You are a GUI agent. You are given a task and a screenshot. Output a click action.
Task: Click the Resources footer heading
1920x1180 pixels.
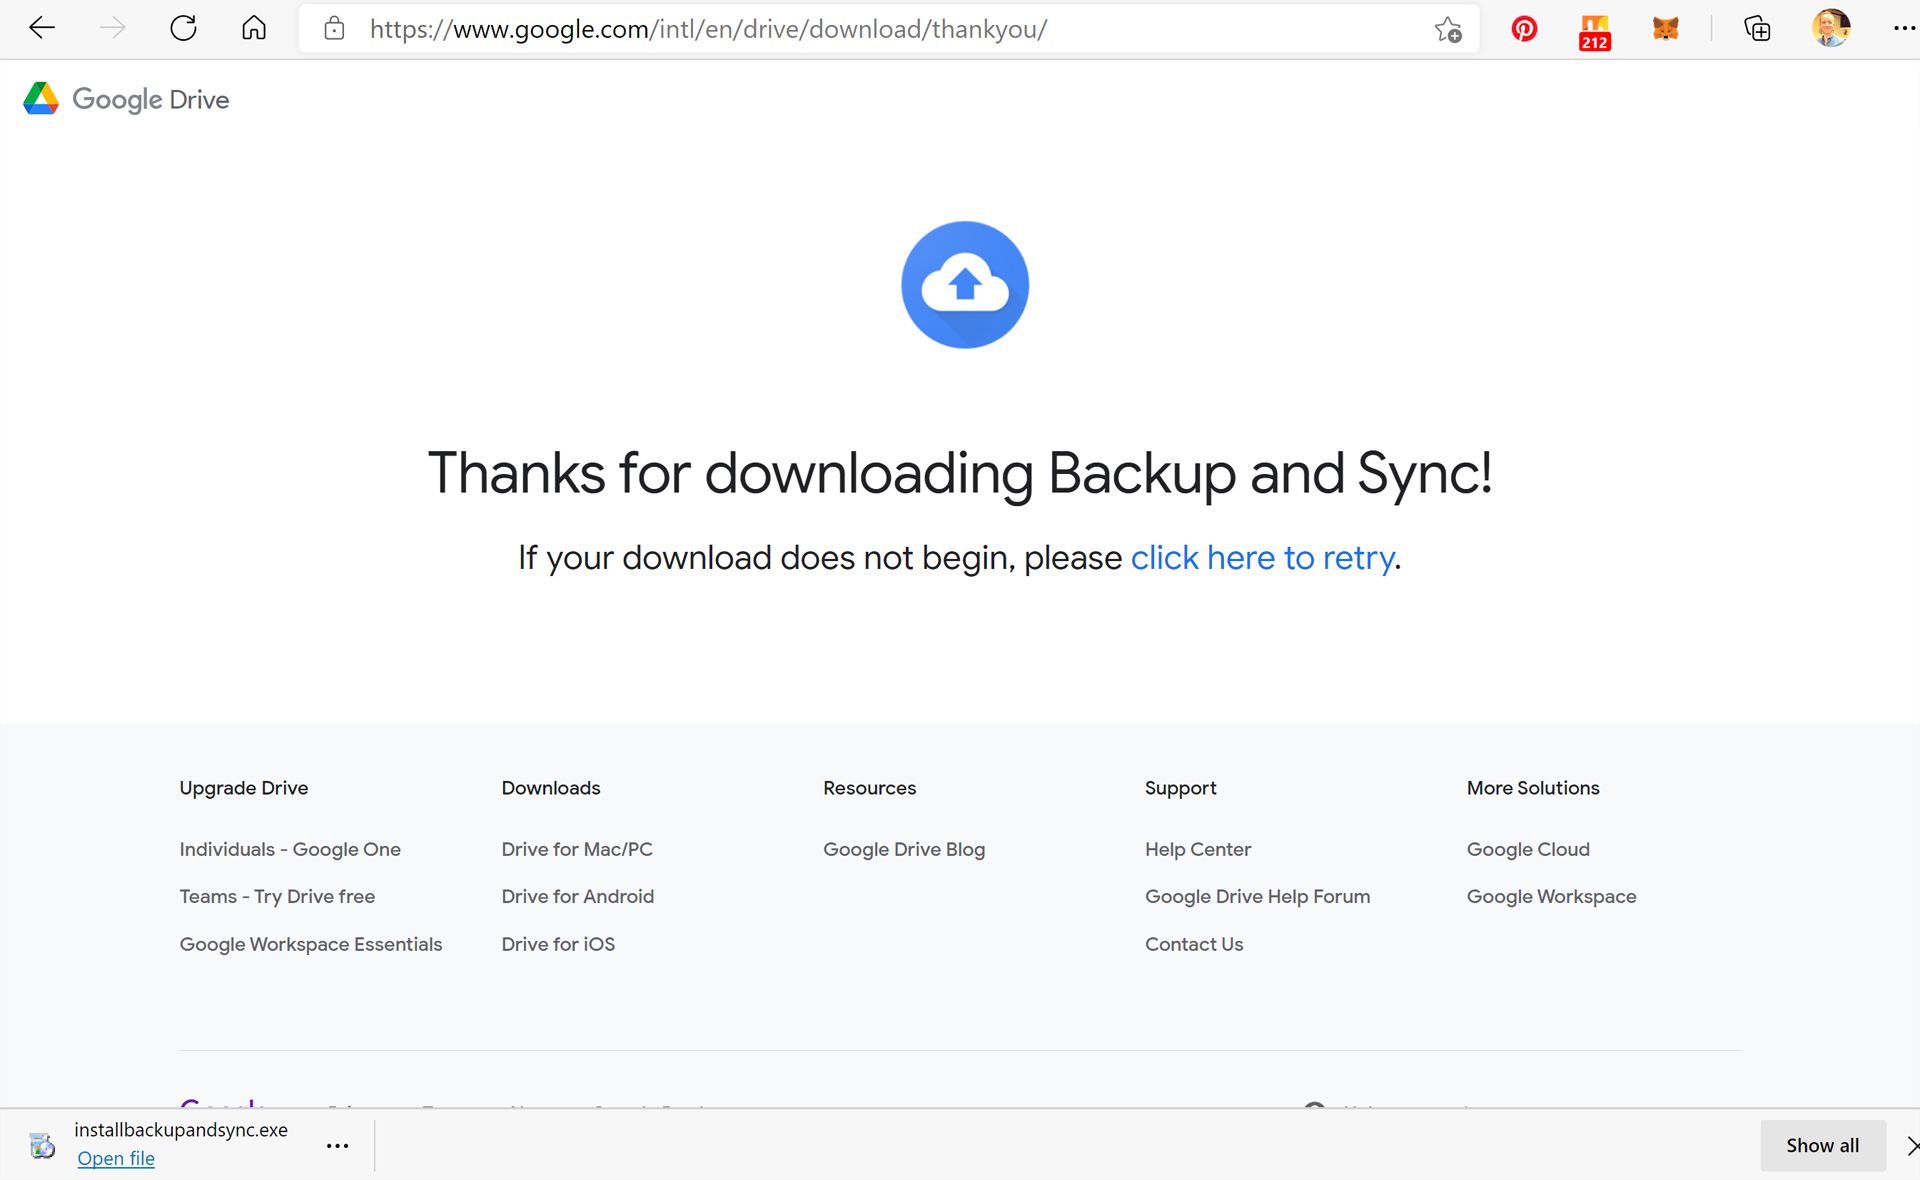(869, 788)
